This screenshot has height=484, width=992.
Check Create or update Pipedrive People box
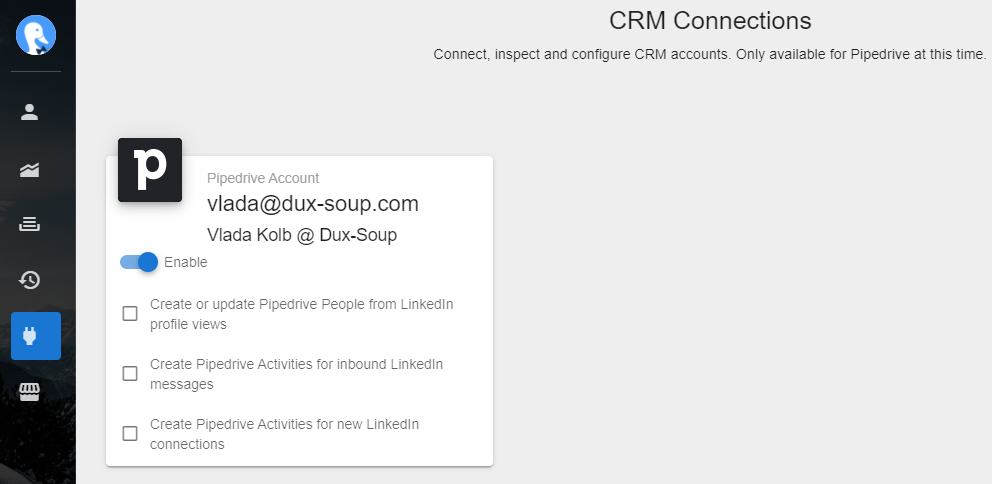tap(130, 314)
